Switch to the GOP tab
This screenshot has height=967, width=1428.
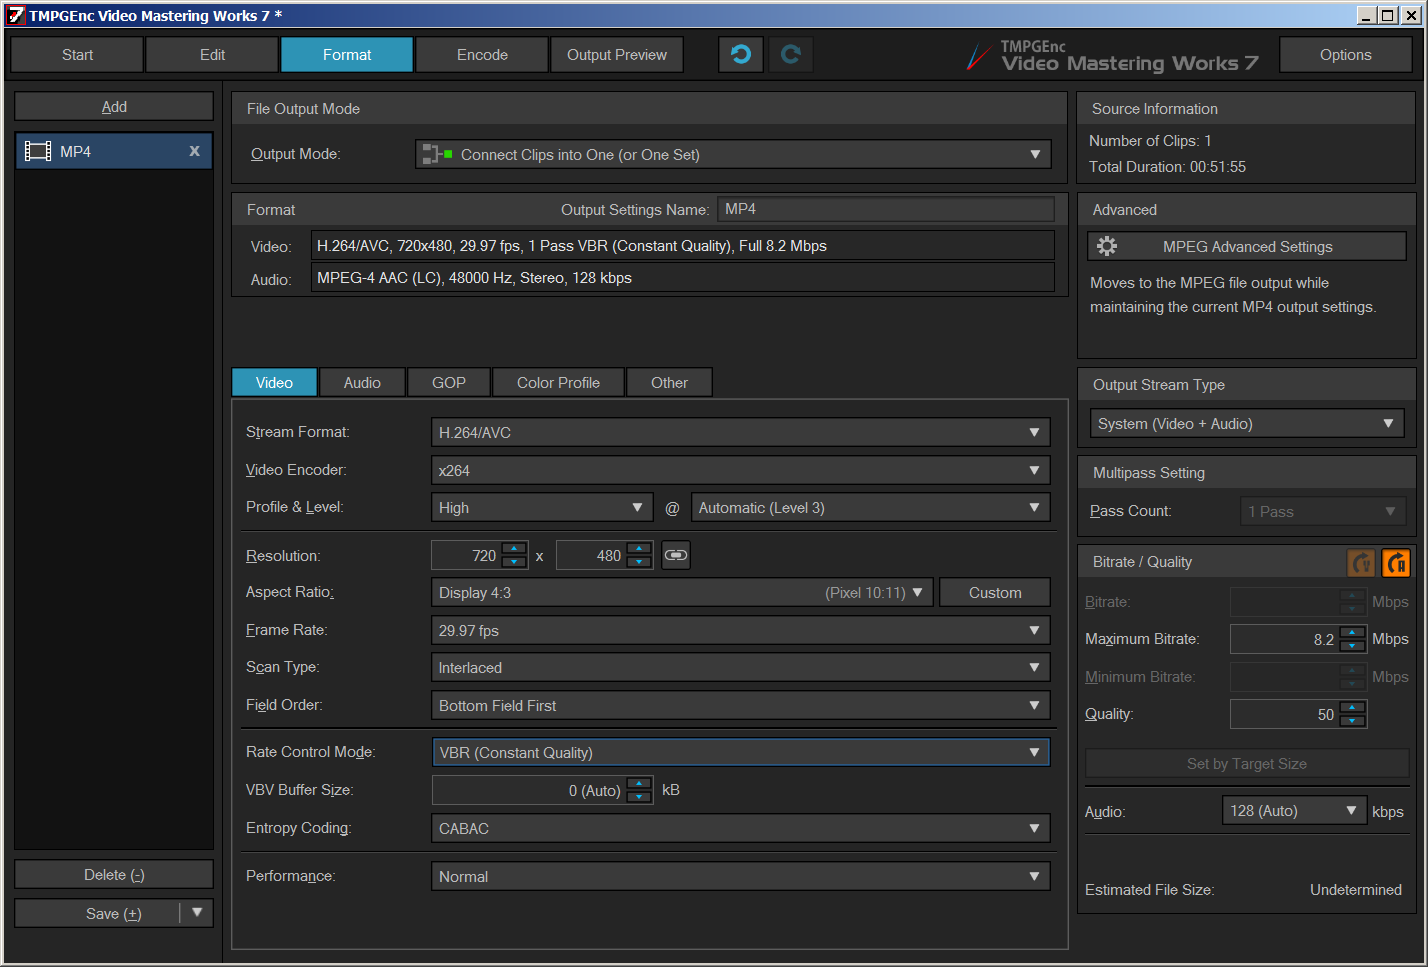coord(448,383)
